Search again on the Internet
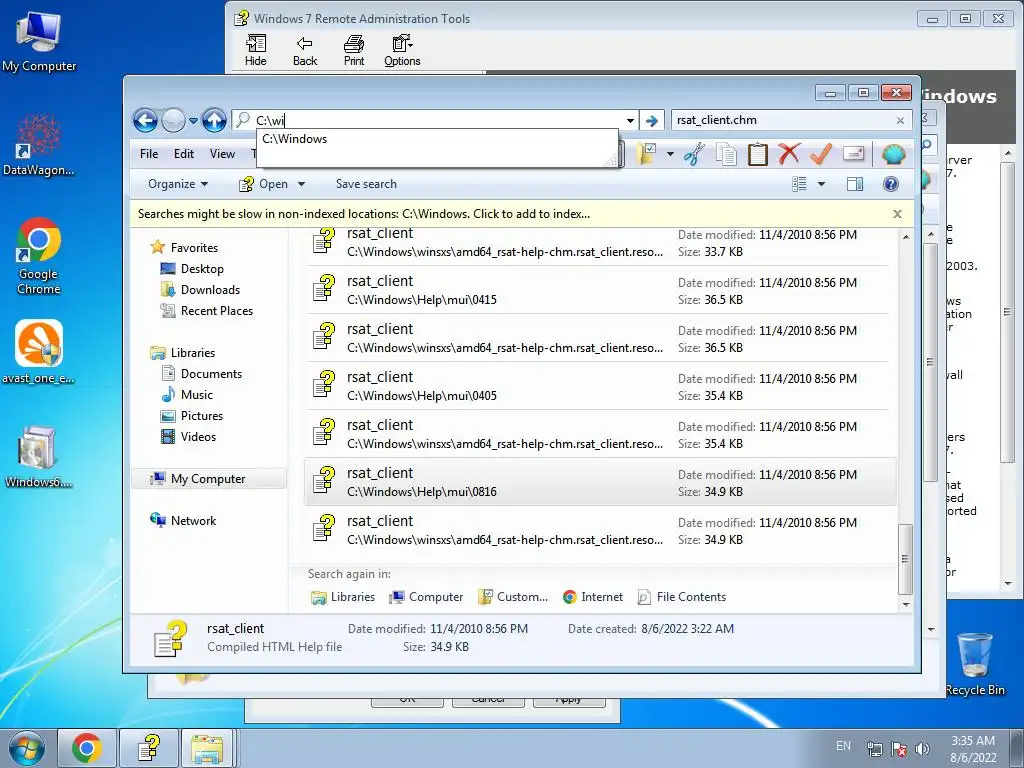 click(x=593, y=597)
